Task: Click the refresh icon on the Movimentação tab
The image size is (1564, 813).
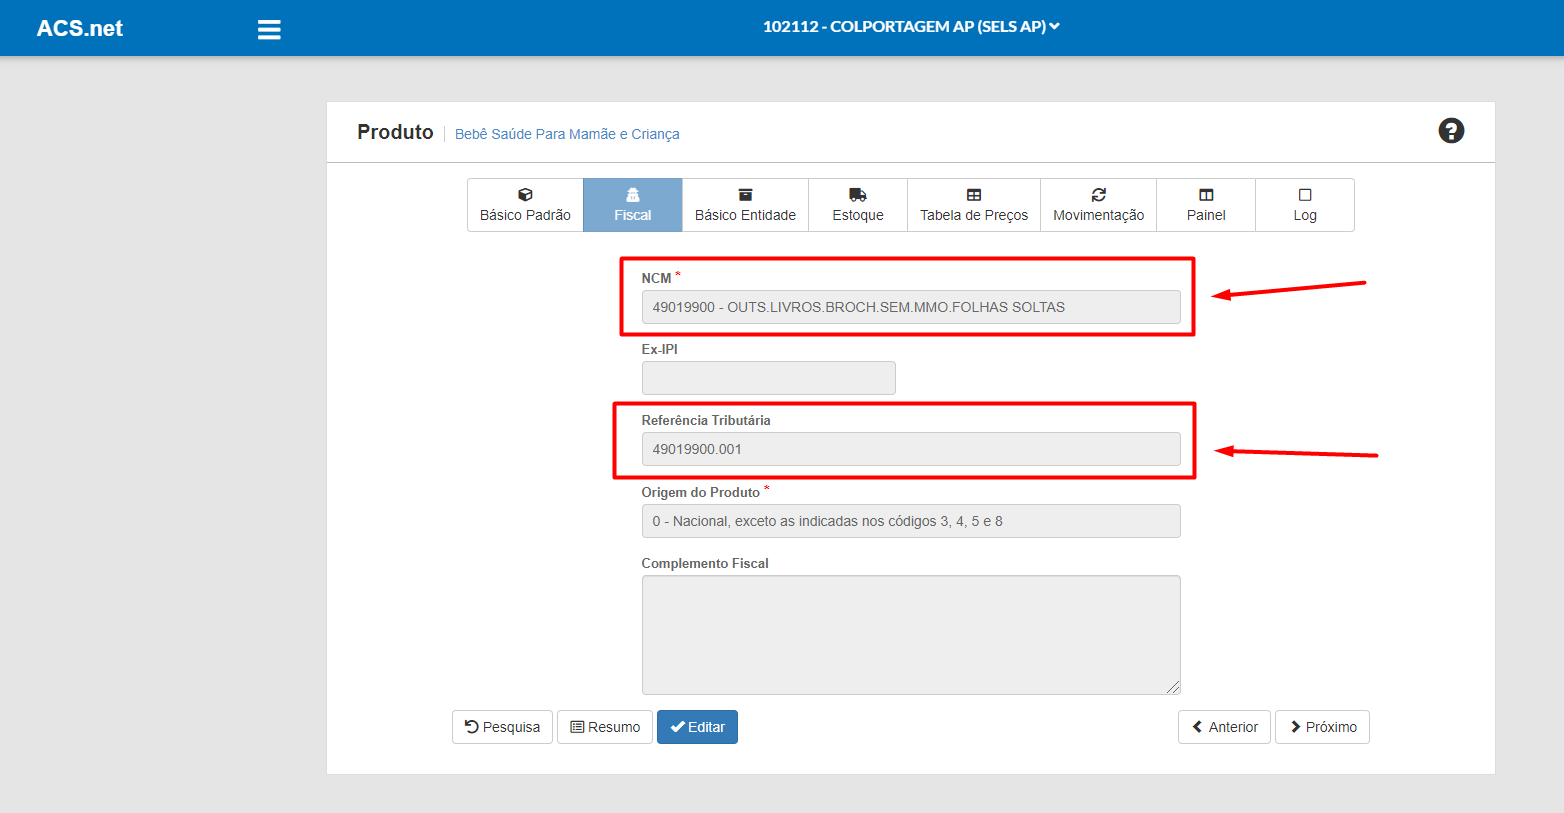Action: [x=1099, y=195]
